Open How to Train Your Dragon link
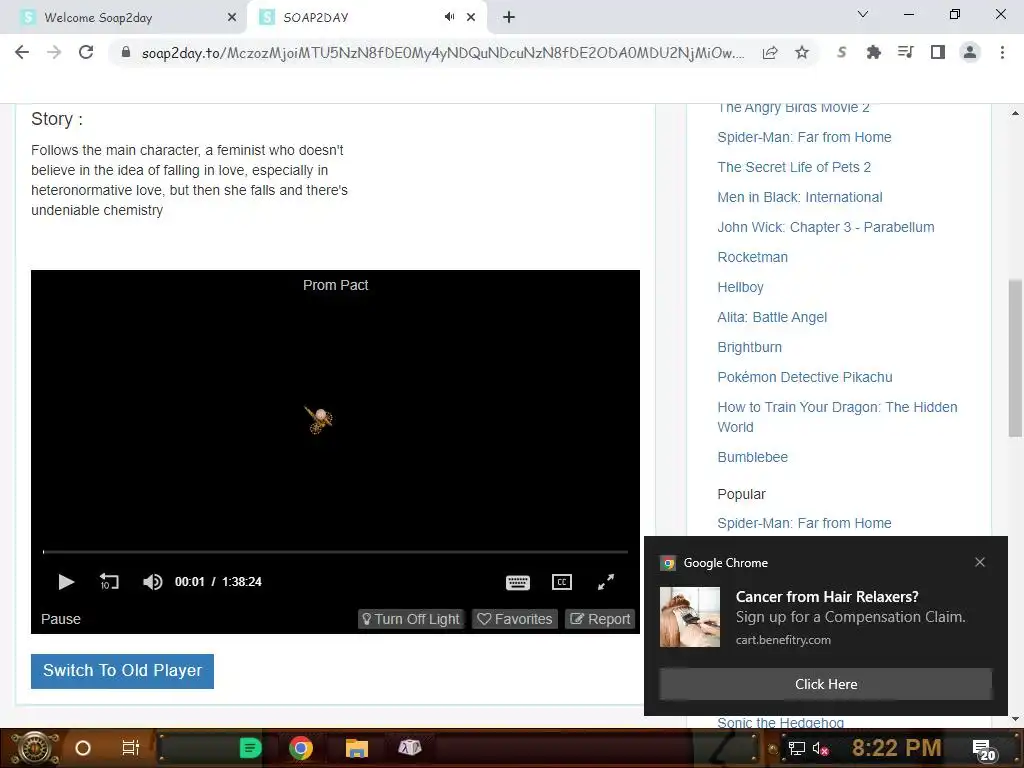The height and width of the screenshot is (768, 1024). point(837,417)
